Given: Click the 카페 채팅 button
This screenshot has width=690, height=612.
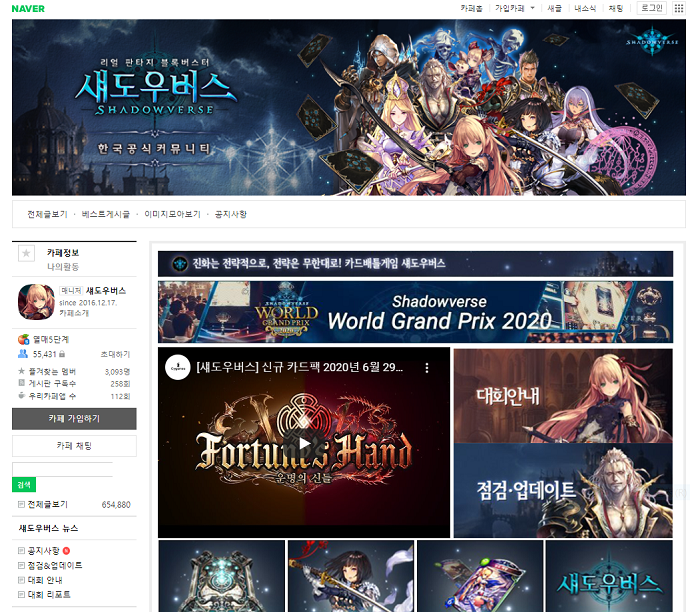Looking at the screenshot, I should (74, 446).
